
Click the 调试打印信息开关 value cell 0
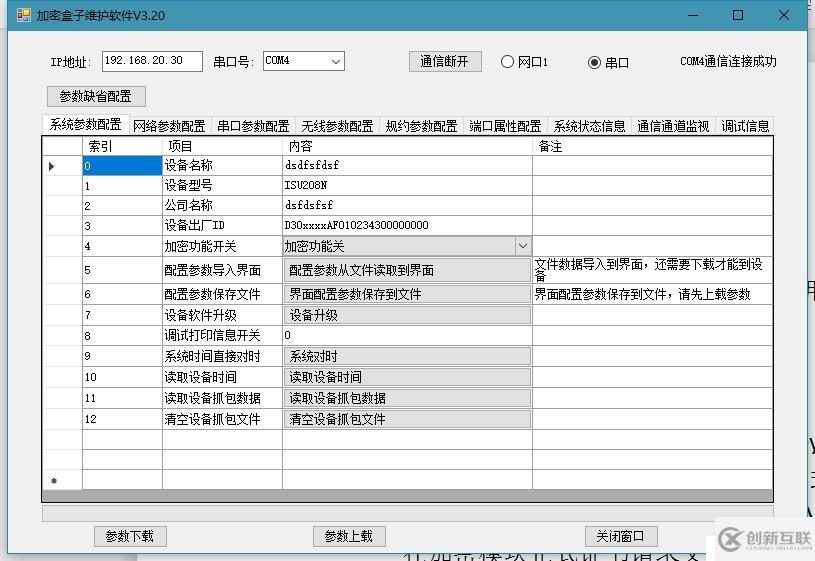point(407,335)
